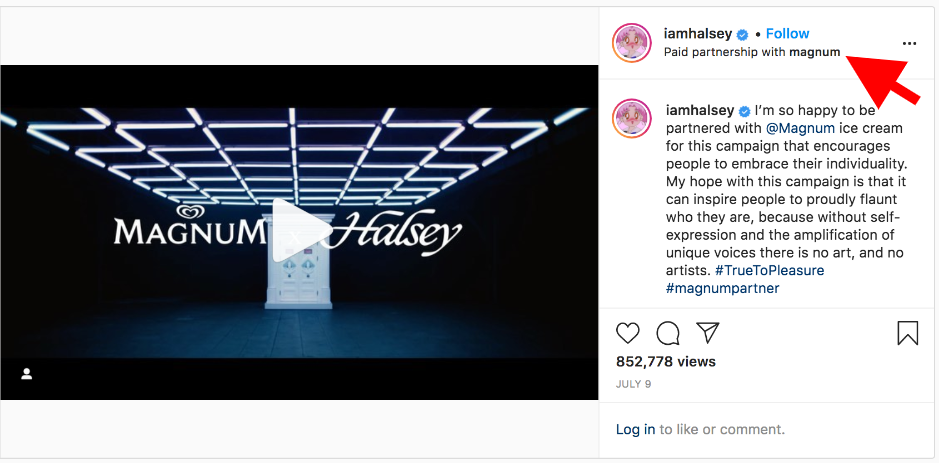The height and width of the screenshot is (463, 939).
Task: Click the 852,778 views count
Action: click(666, 361)
